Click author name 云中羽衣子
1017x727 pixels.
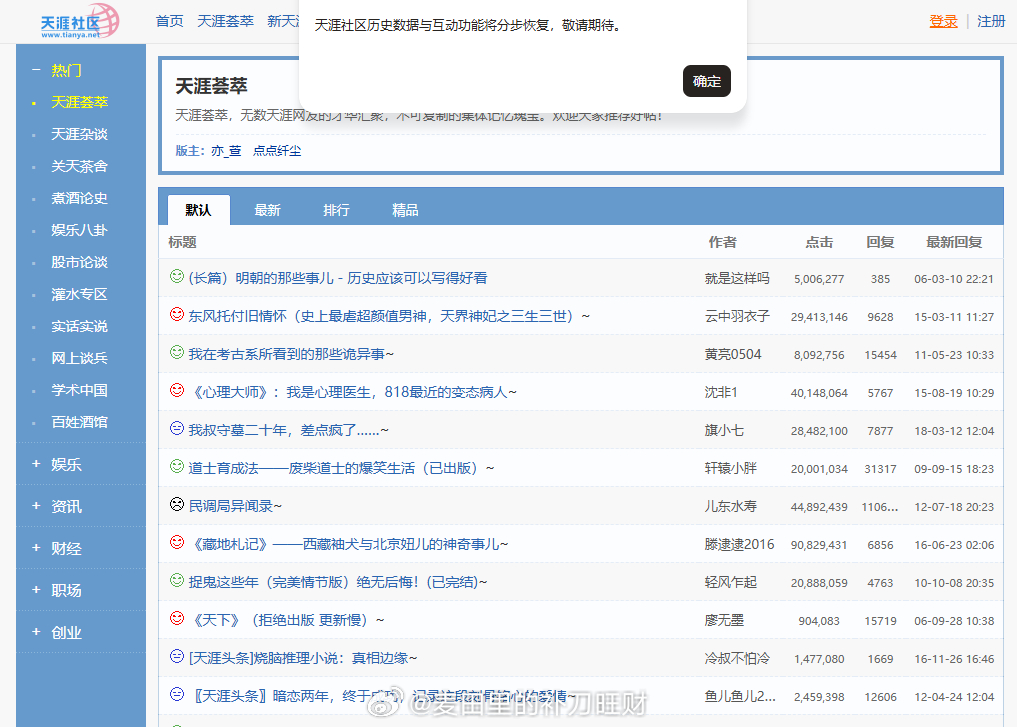(x=737, y=316)
